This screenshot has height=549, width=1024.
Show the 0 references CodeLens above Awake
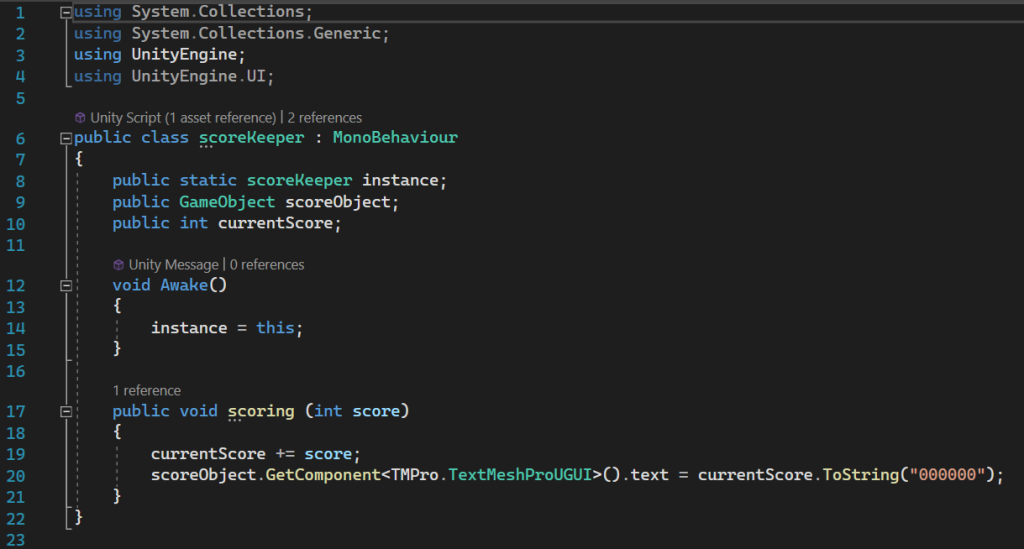click(267, 265)
